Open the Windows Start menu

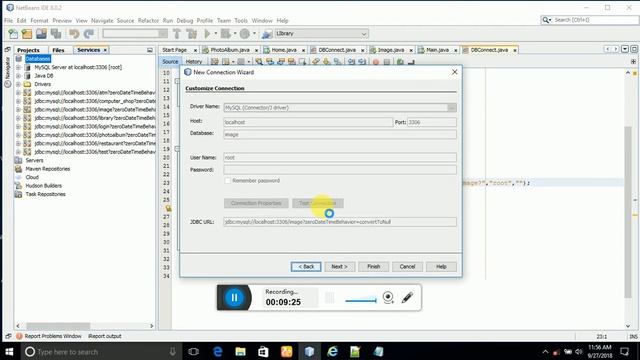tap(9, 351)
